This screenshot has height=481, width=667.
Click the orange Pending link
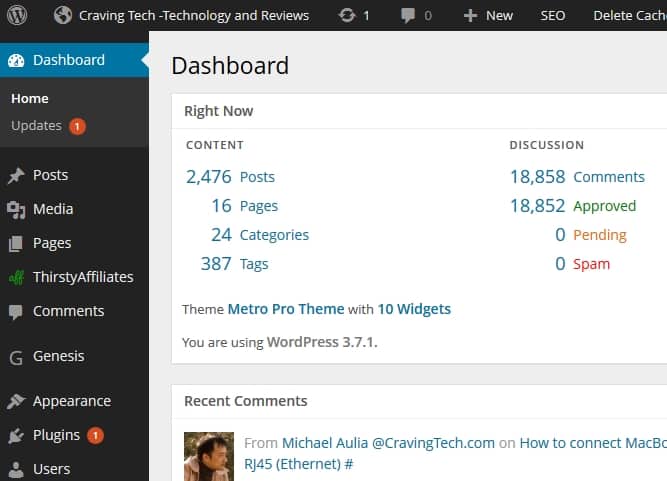coord(600,235)
